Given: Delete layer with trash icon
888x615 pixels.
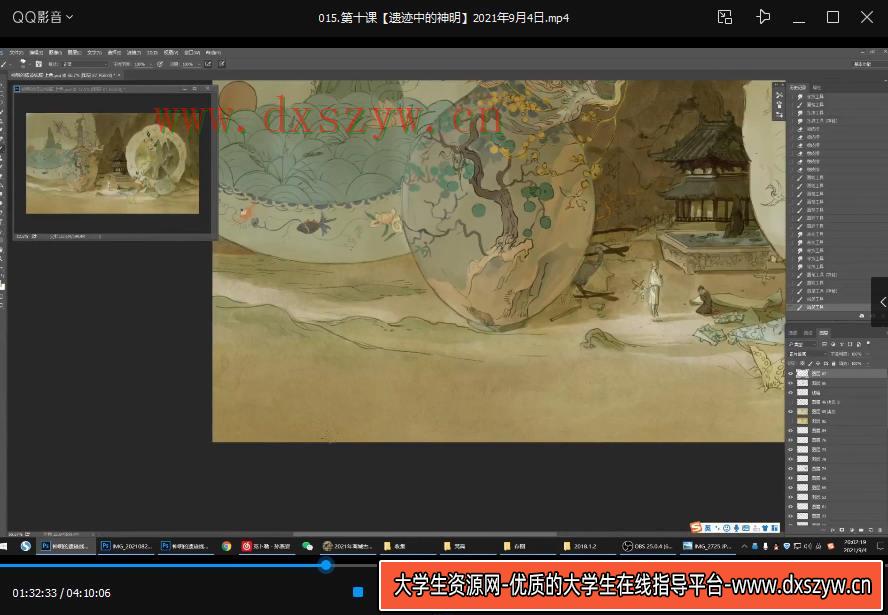Looking at the screenshot, I should tap(880, 530).
